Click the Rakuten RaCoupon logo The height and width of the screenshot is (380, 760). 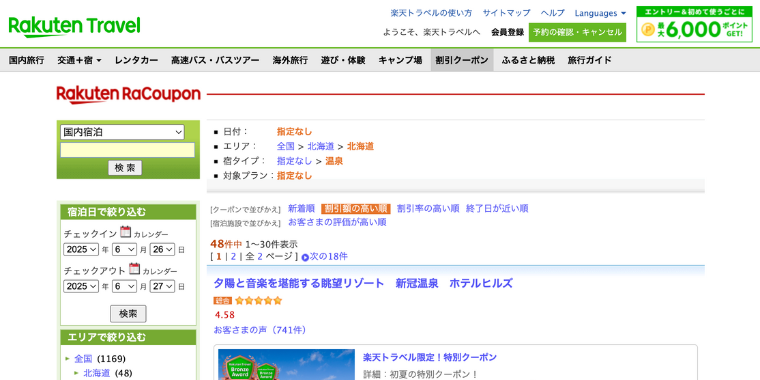pos(128,95)
